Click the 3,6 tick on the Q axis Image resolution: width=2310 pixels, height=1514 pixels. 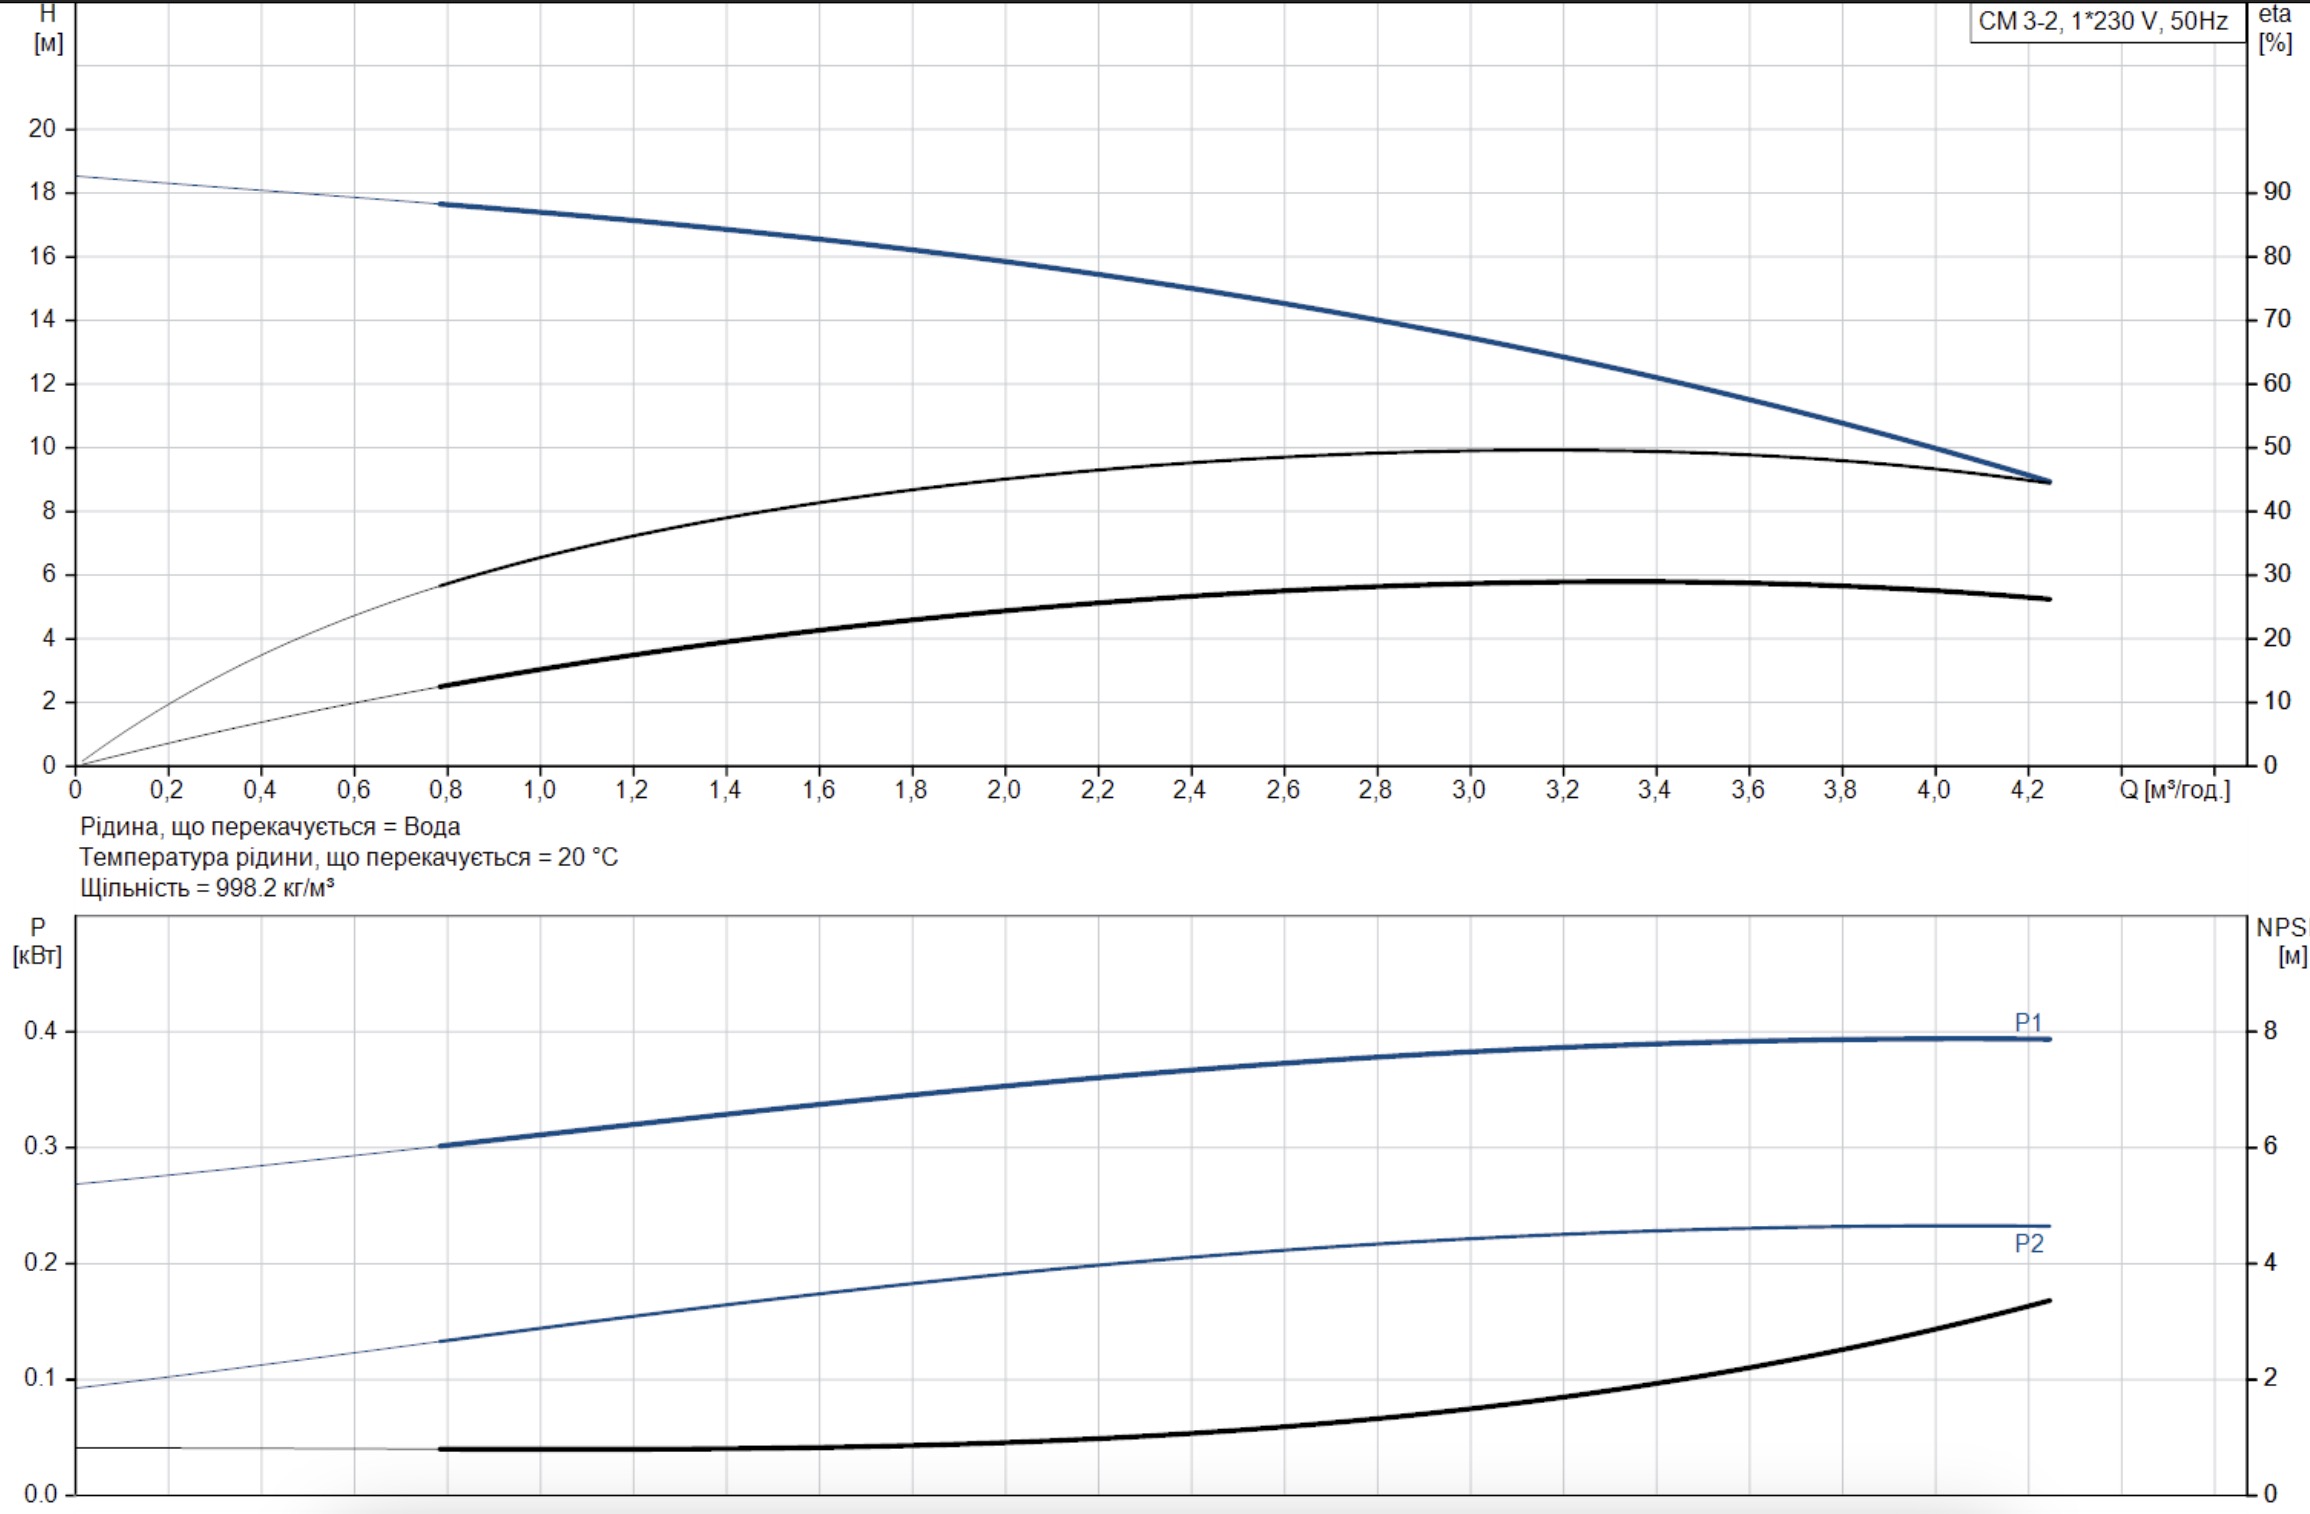point(1748,790)
